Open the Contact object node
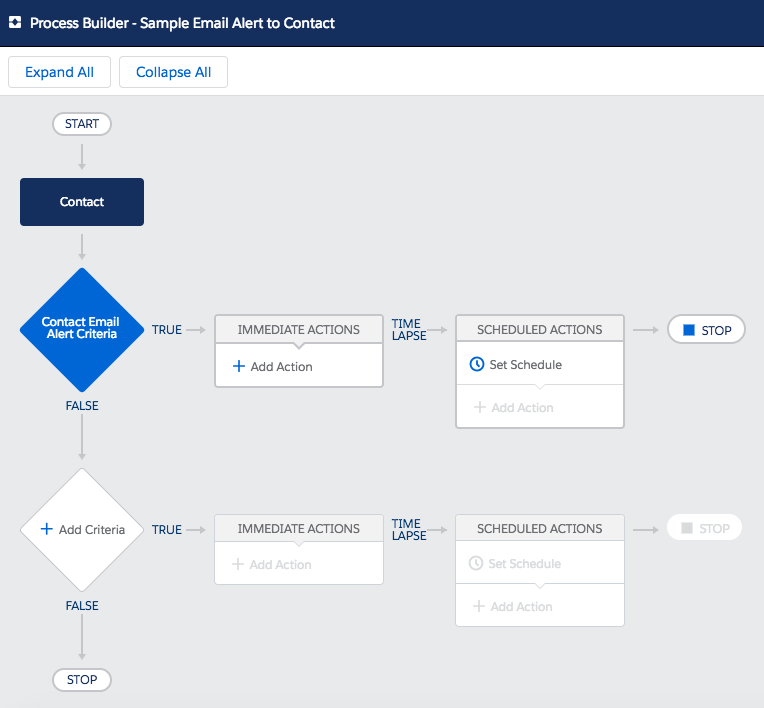 point(82,202)
